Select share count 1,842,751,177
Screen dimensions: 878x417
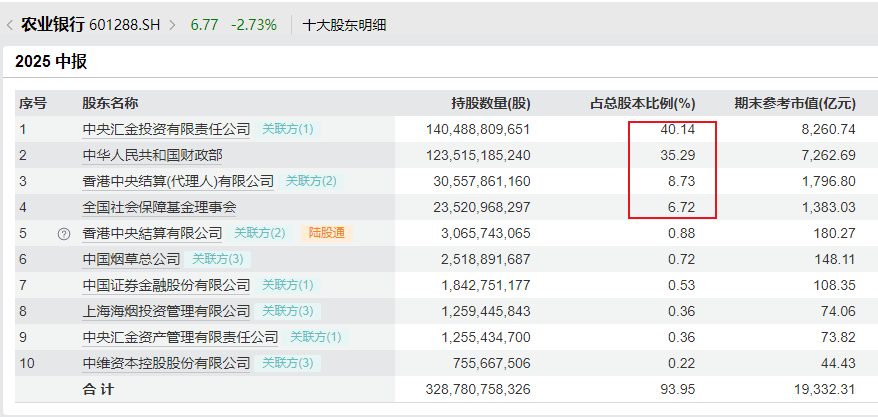pyautogui.click(x=485, y=285)
